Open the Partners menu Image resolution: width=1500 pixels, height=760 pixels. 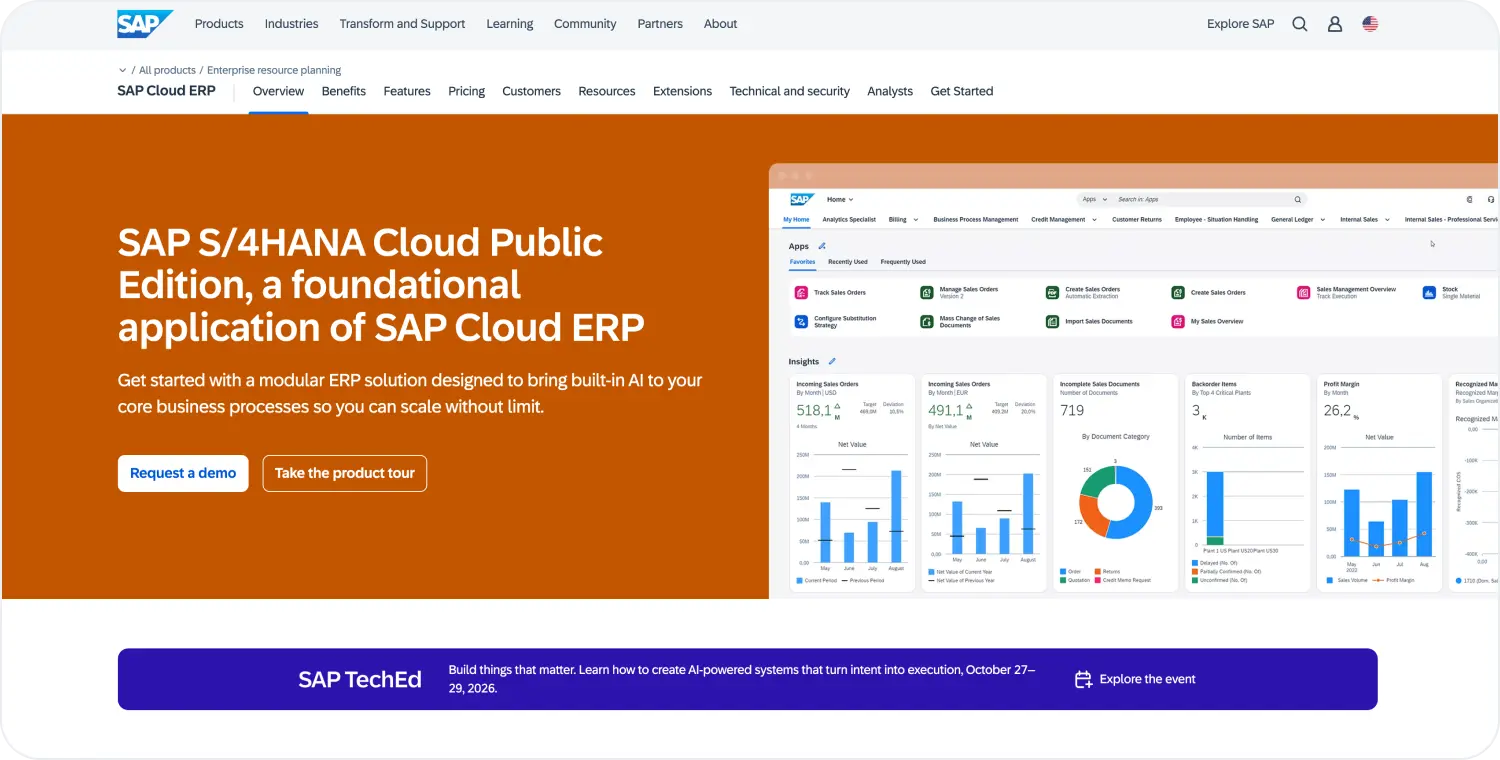click(660, 24)
